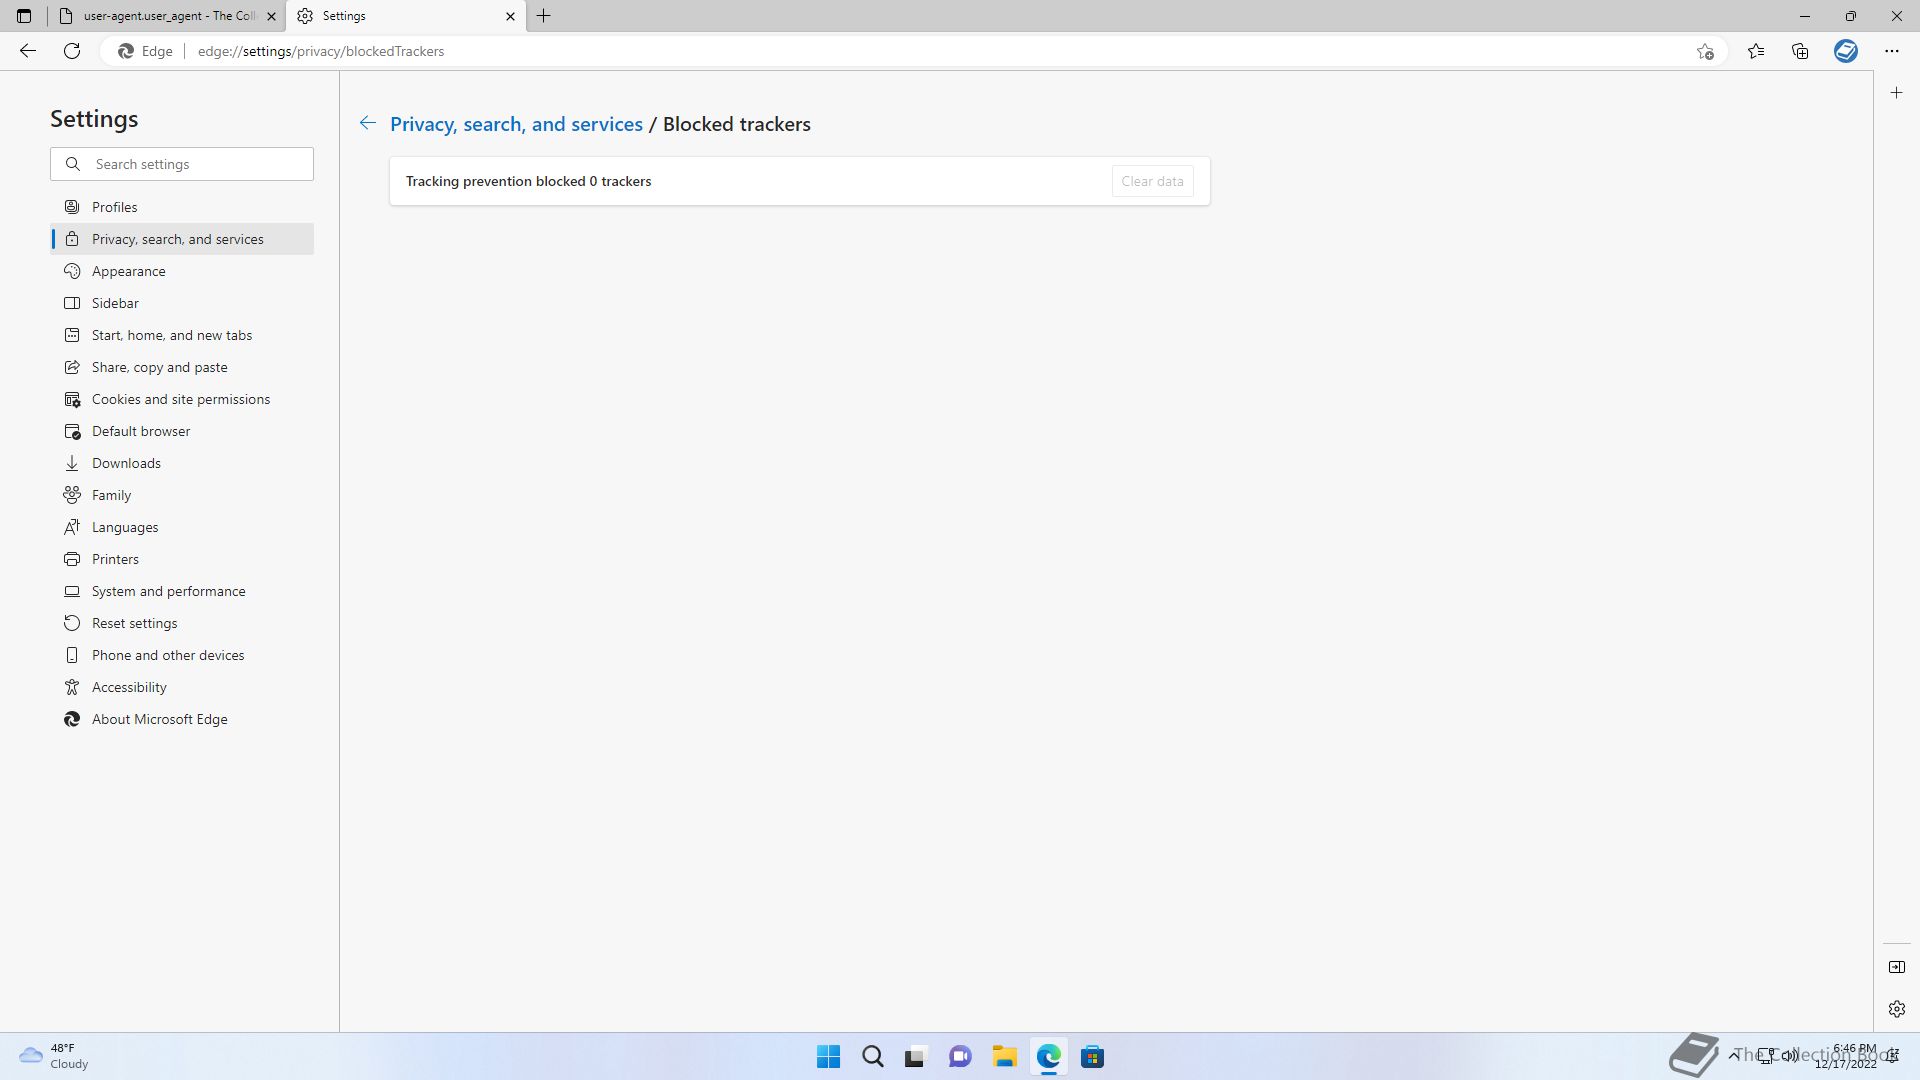Open the Settings and more ellipsis menu
Screen dimensions: 1920x1080
tap(1892, 51)
